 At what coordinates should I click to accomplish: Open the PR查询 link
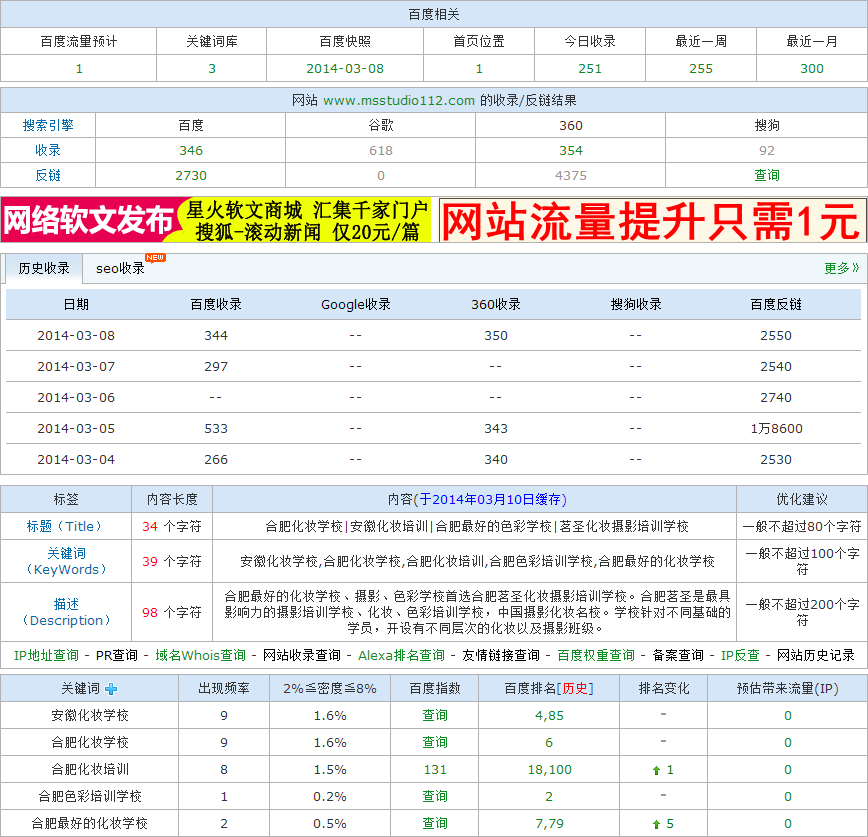click(117, 655)
